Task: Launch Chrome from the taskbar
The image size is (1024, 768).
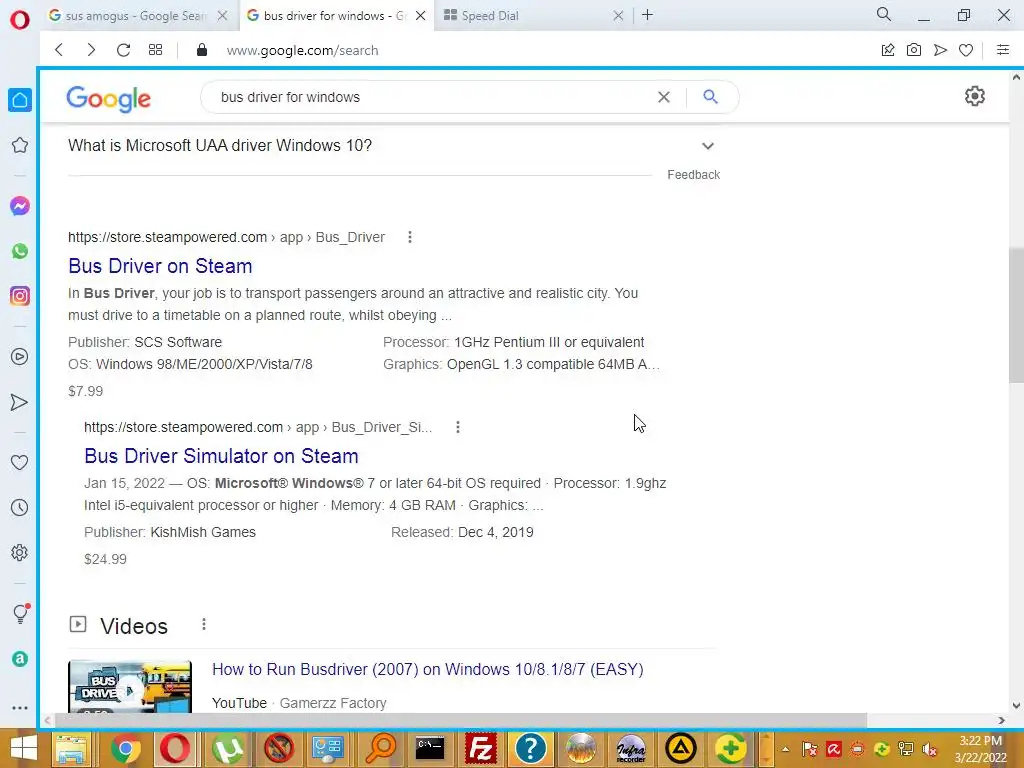Action: click(126, 748)
